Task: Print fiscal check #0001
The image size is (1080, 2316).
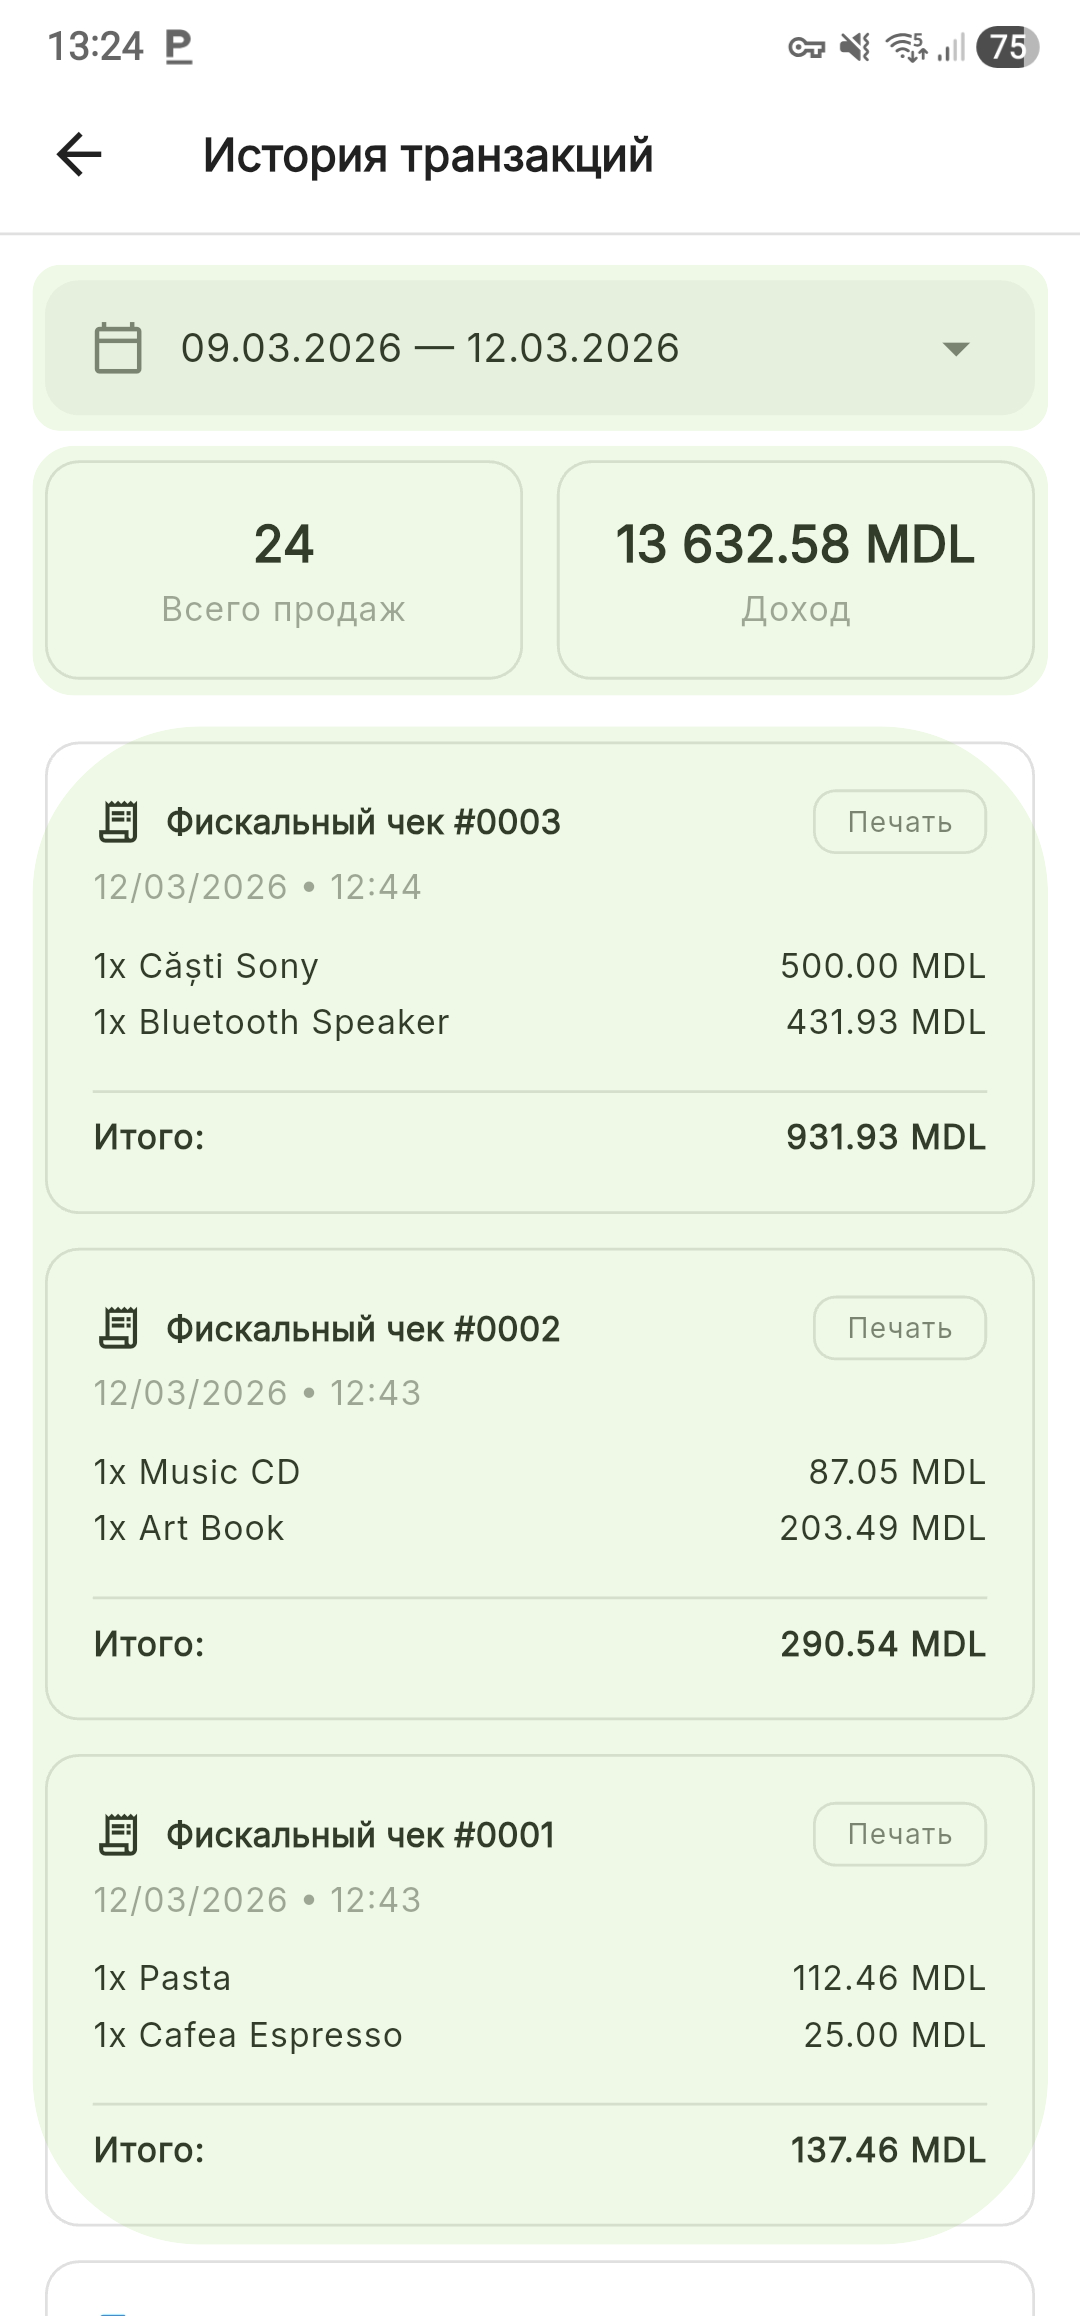Action: [899, 1834]
